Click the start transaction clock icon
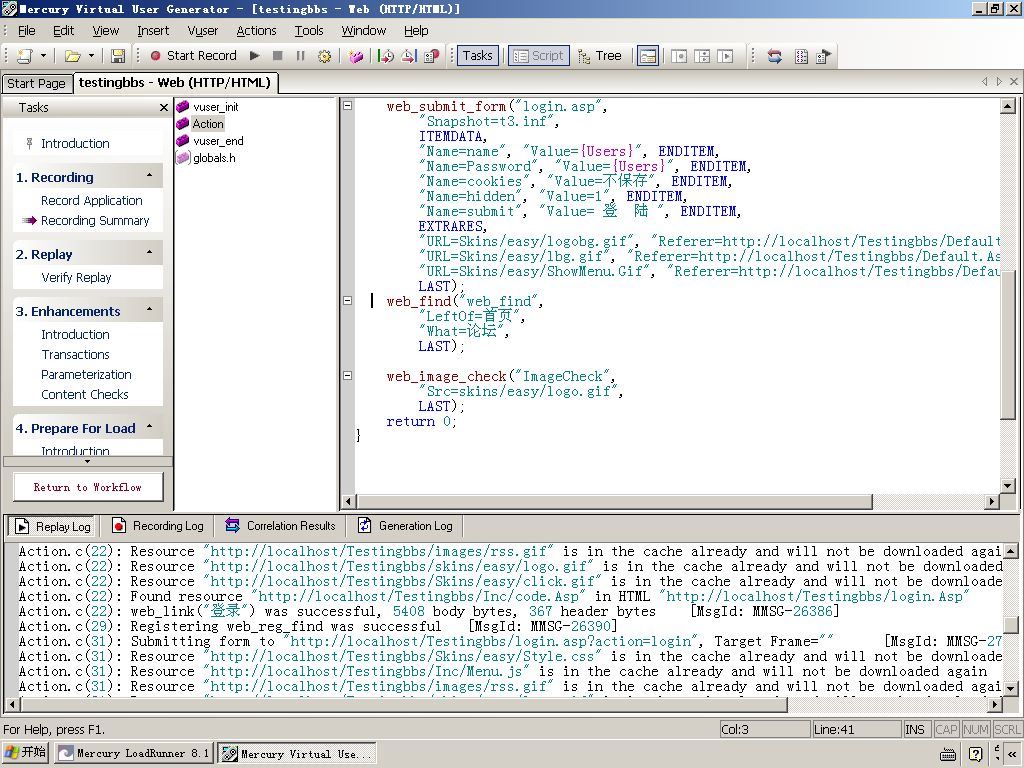This screenshot has width=1024, height=768. (386, 56)
